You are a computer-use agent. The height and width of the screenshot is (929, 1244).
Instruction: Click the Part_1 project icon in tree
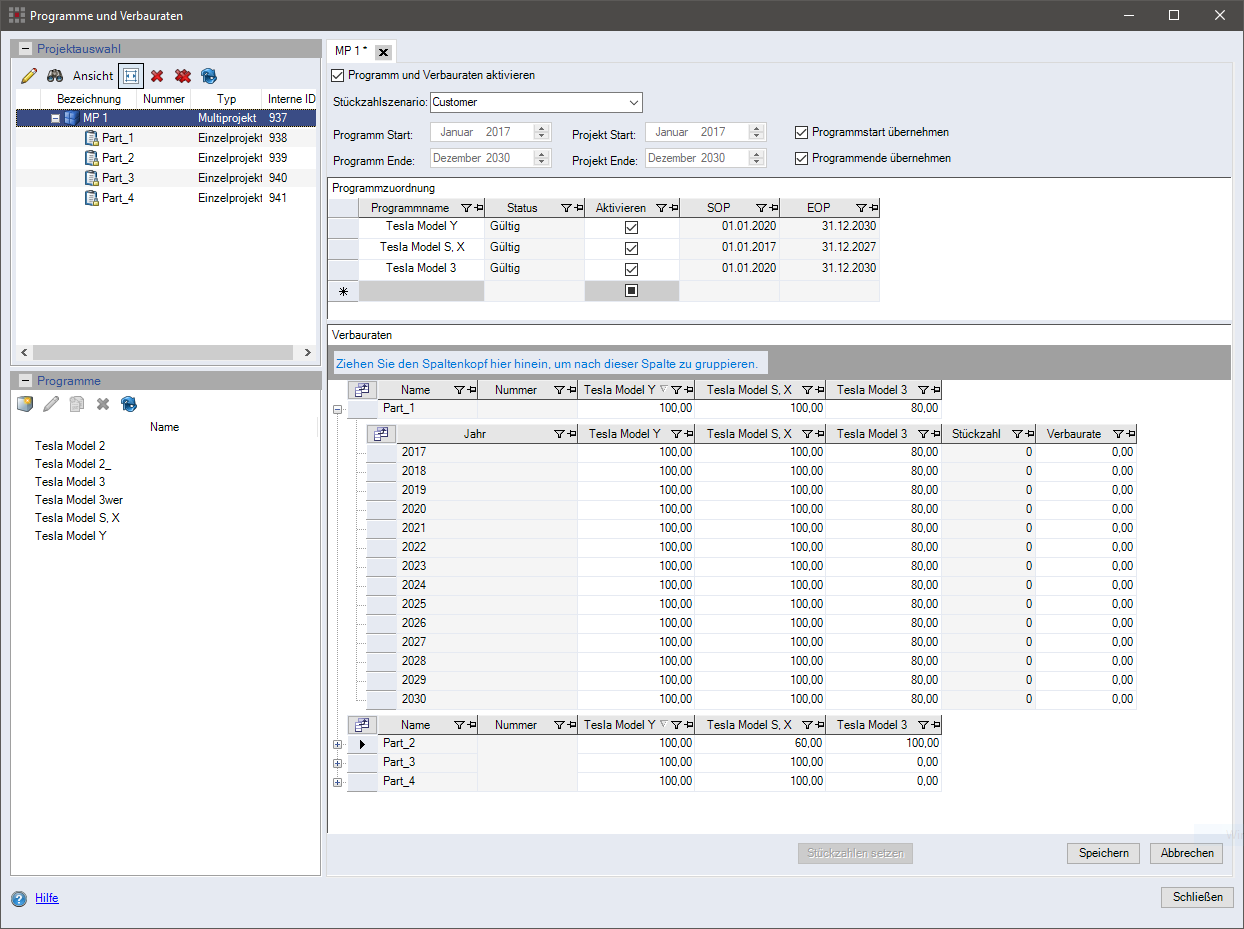(91, 138)
